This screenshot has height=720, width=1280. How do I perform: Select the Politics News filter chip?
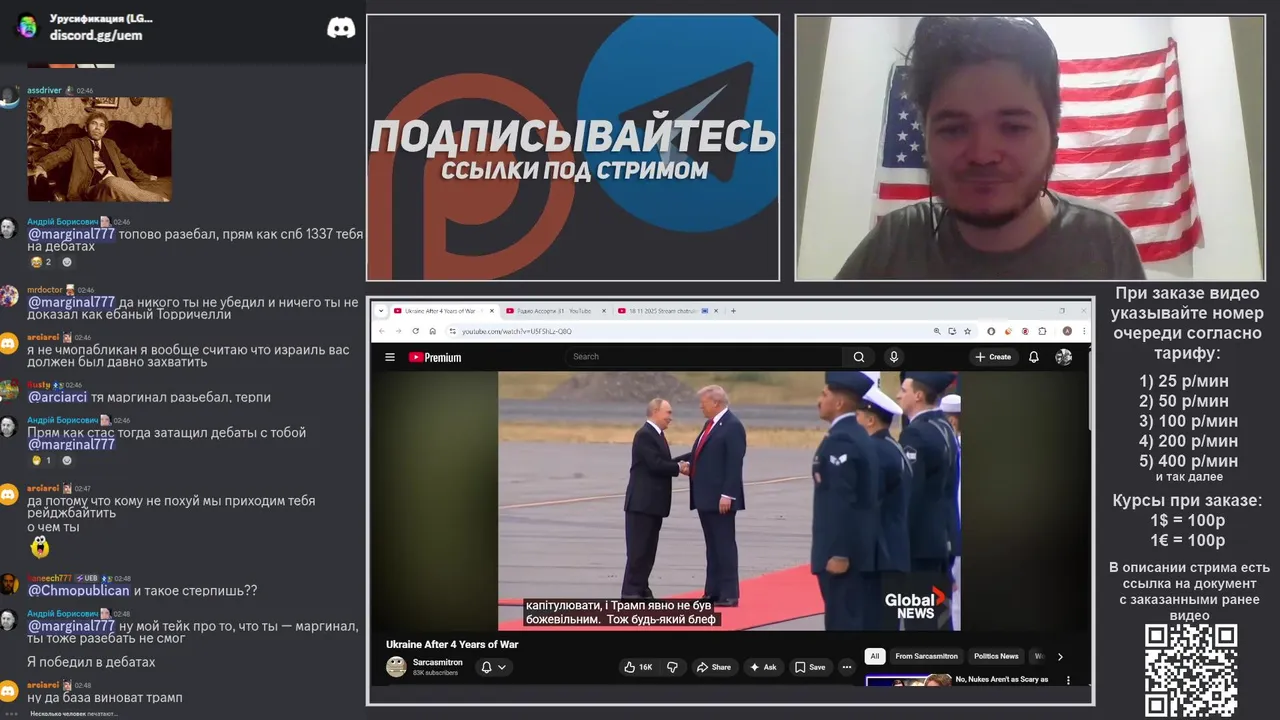pos(996,656)
